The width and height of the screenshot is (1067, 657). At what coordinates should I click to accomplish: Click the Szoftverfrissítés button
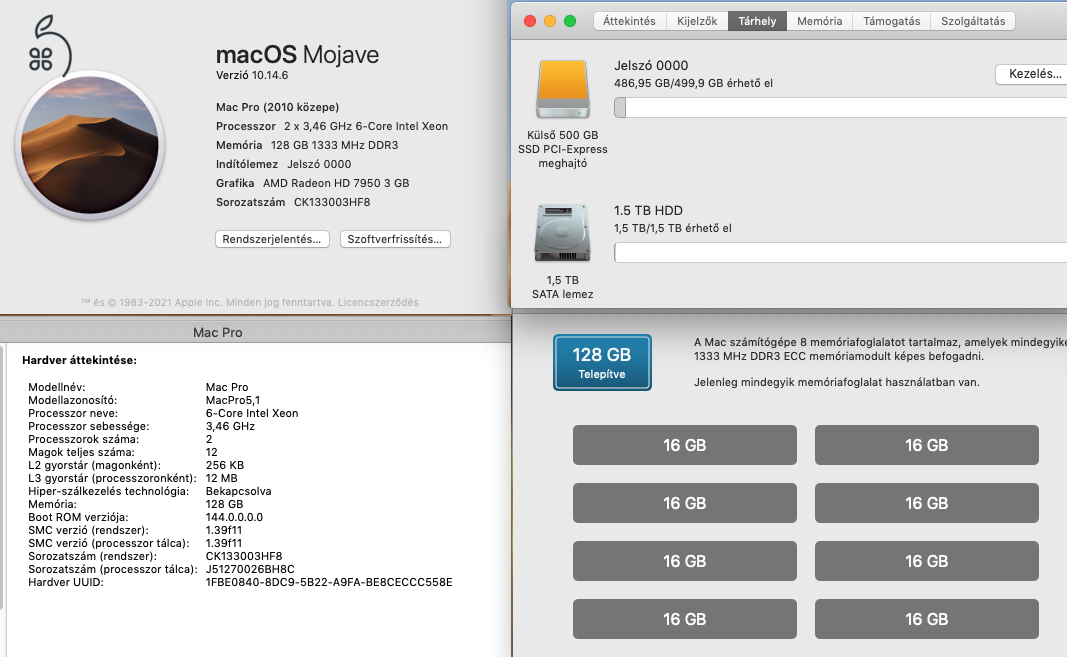click(x=396, y=239)
